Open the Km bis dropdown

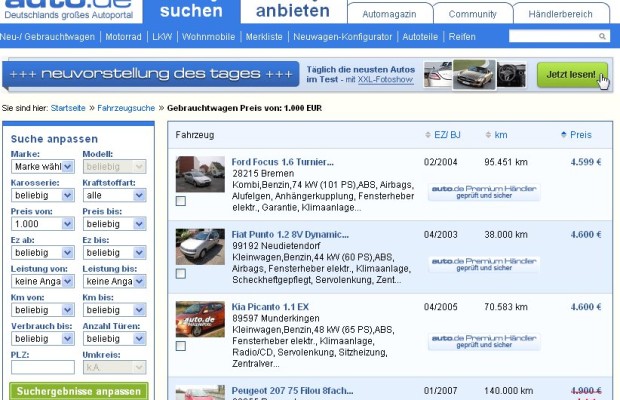[x=114, y=310]
